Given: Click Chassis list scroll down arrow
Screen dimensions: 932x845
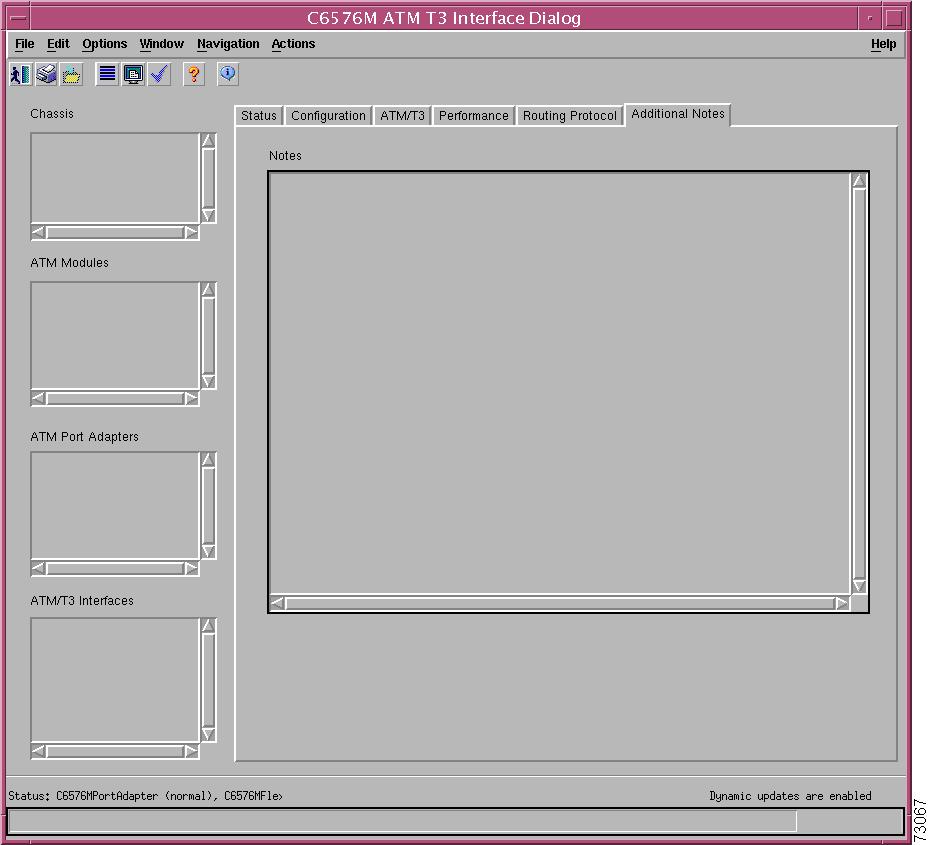Looking at the screenshot, I should pos(208,215).
